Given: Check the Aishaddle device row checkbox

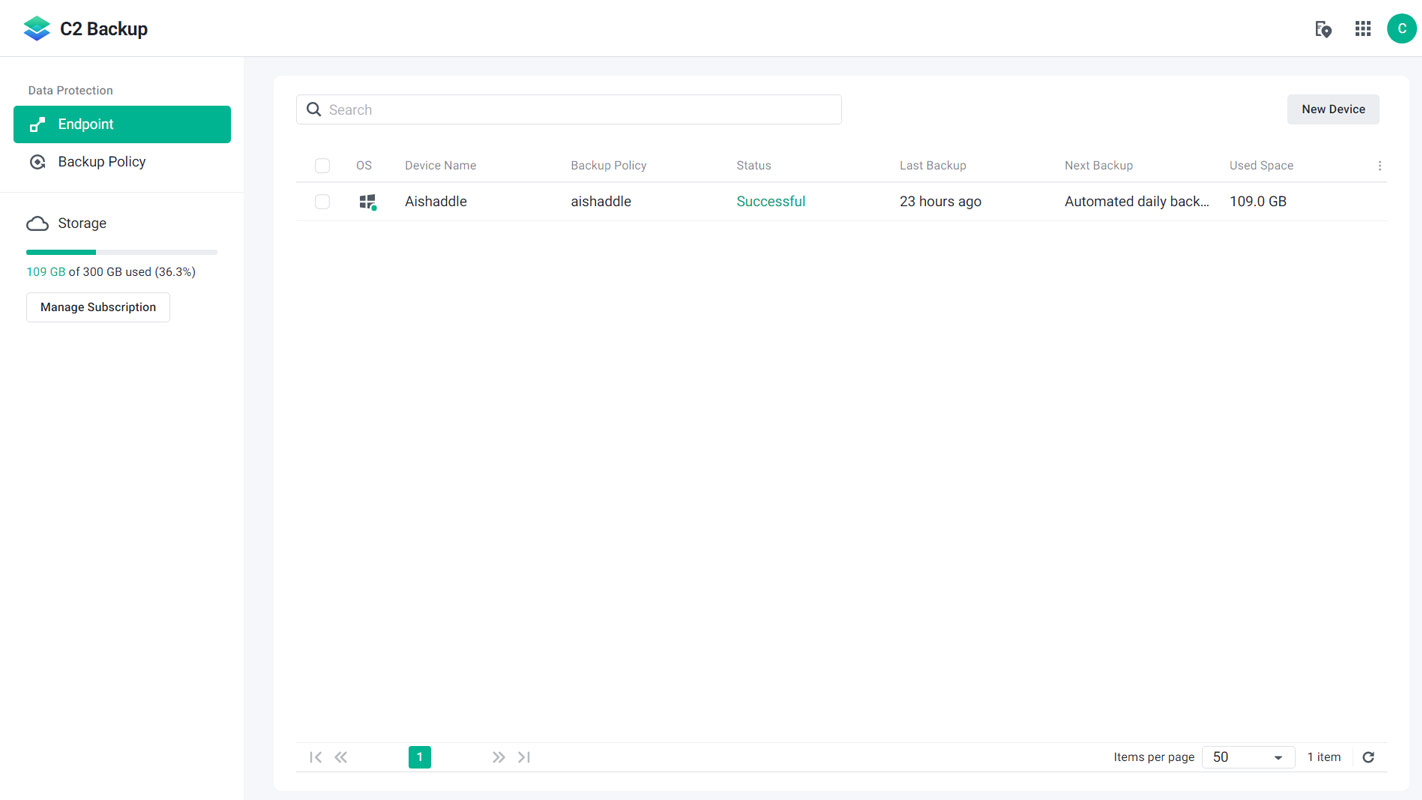Looking at the screenshot, I should tap(322, 202).
